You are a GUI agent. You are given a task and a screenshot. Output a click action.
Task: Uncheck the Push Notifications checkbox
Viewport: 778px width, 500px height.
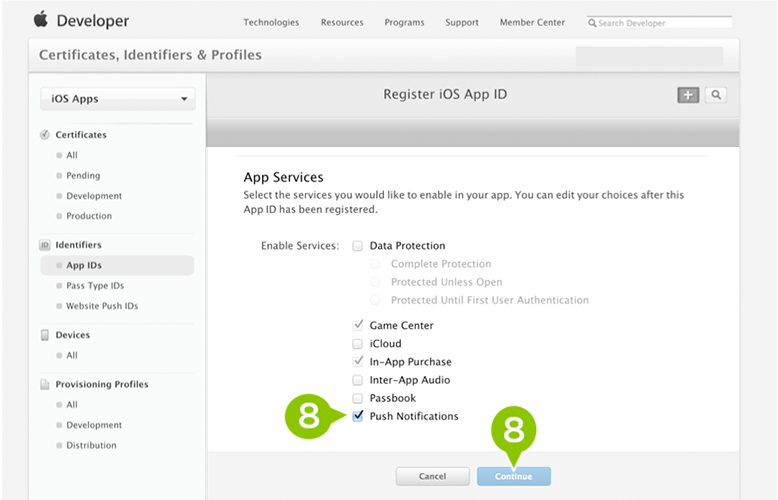pyautogui.click(x=358, y=416)
